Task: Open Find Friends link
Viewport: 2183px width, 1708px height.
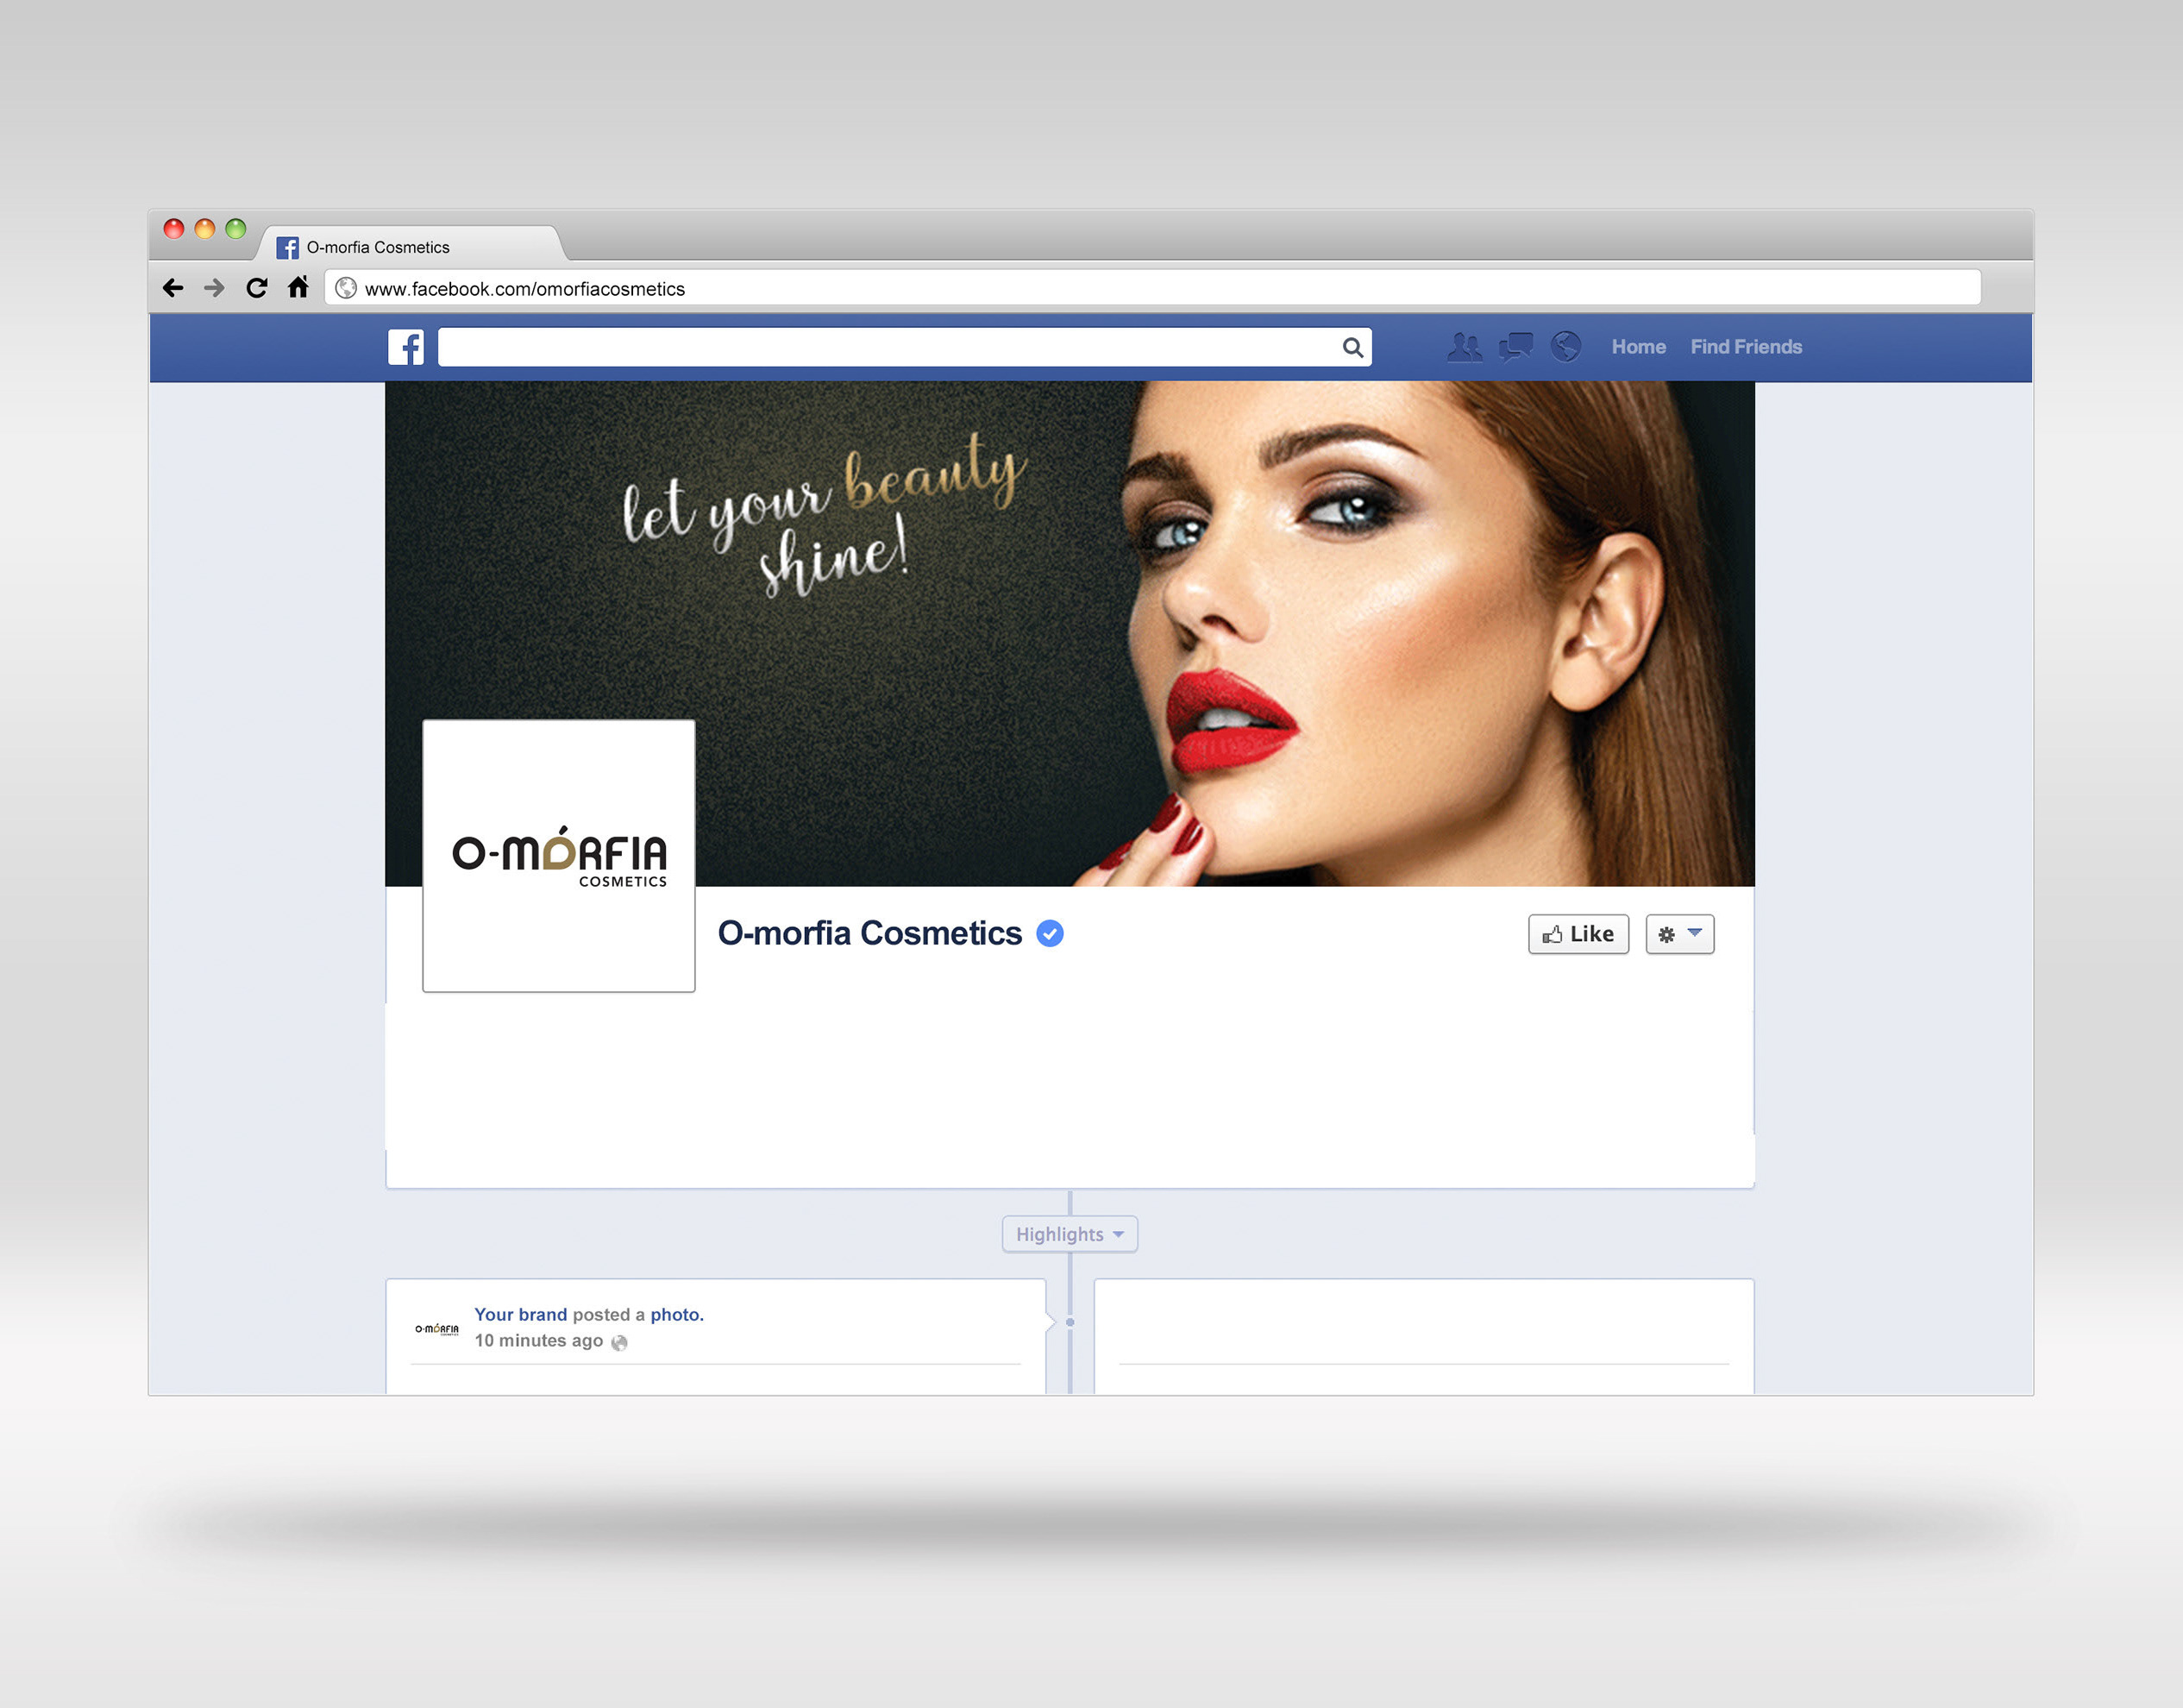Action: pyautogui.click(x=1746, y=347)
